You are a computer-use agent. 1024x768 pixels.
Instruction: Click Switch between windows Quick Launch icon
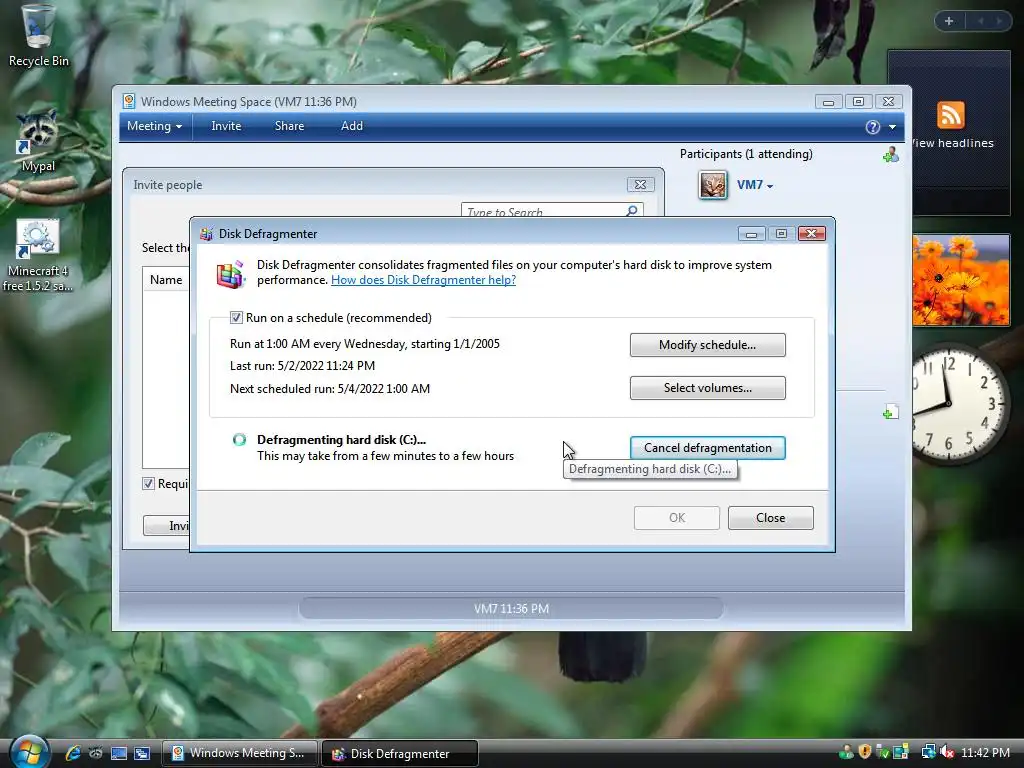point(142,753)
